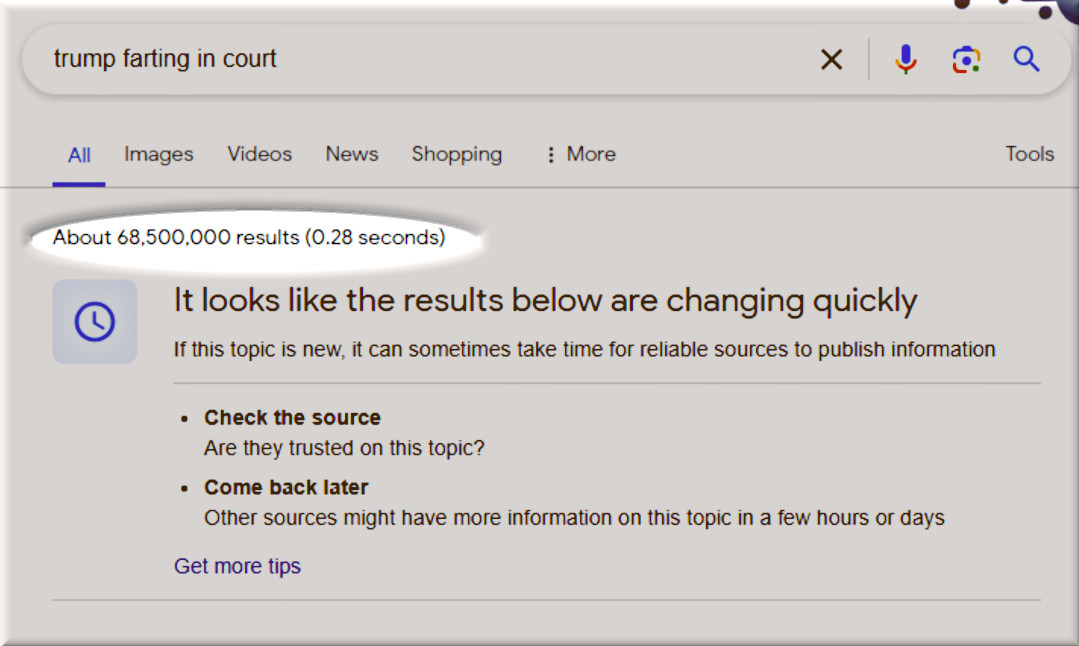Screen dimensions: 1079x646
Task: Click the clock icon beside the notice
Action: [x=95, y=322]
